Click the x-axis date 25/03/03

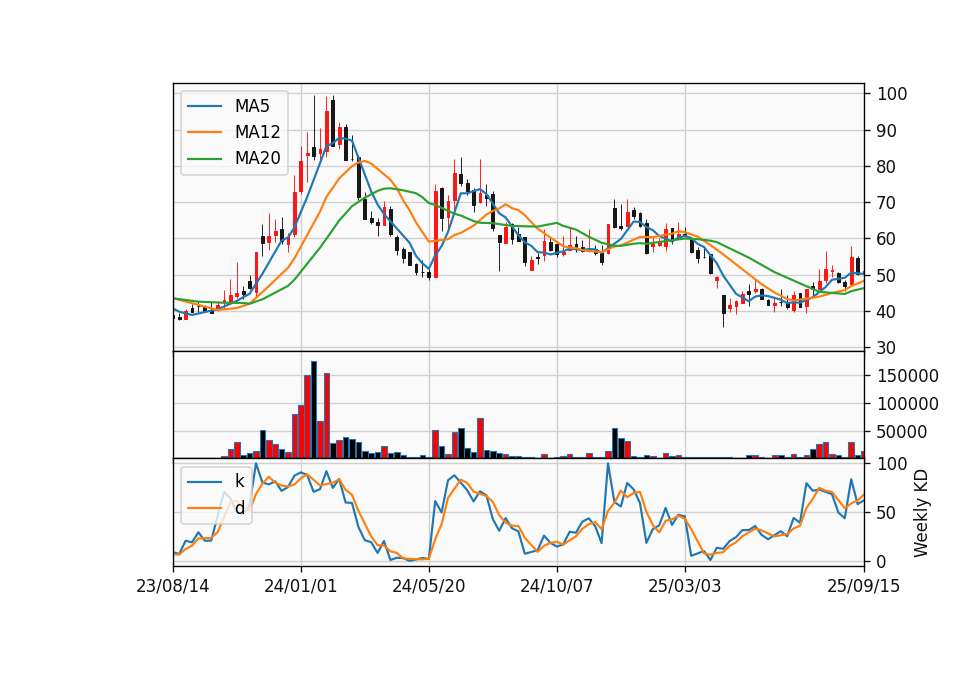[684, 586]
